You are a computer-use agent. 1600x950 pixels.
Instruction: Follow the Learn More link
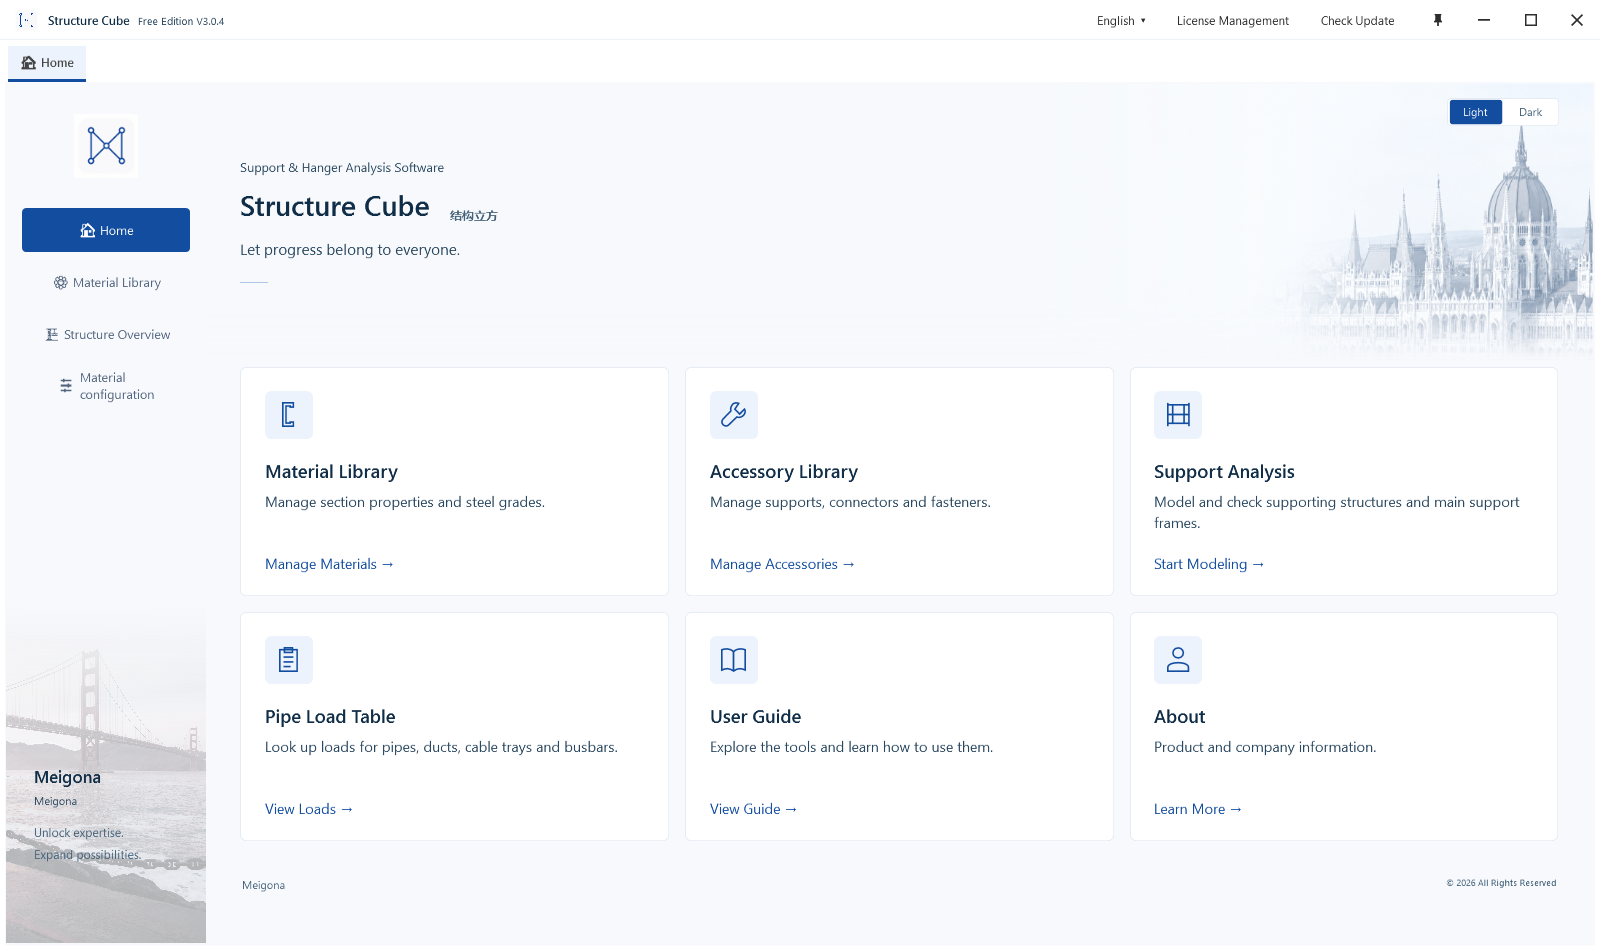(x=1197, y=809)
